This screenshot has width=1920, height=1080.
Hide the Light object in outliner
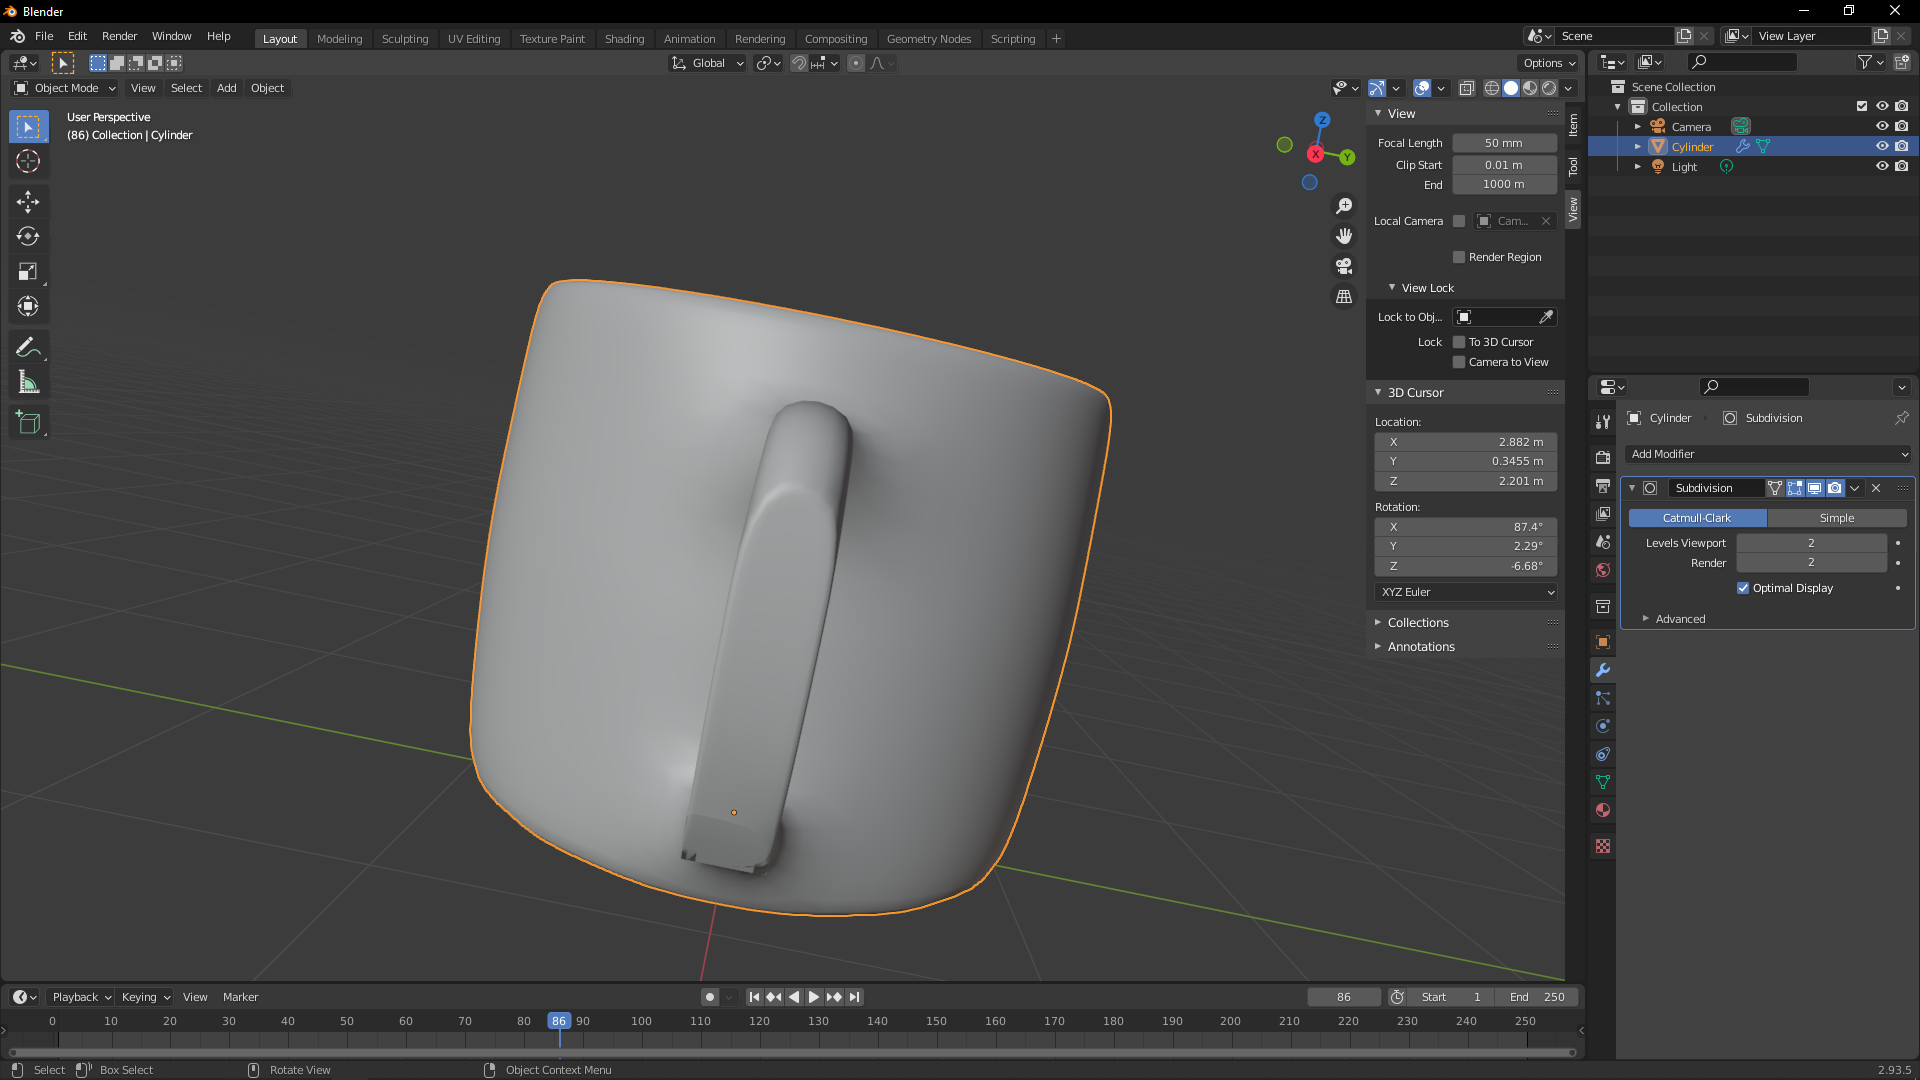(1881, 166)
